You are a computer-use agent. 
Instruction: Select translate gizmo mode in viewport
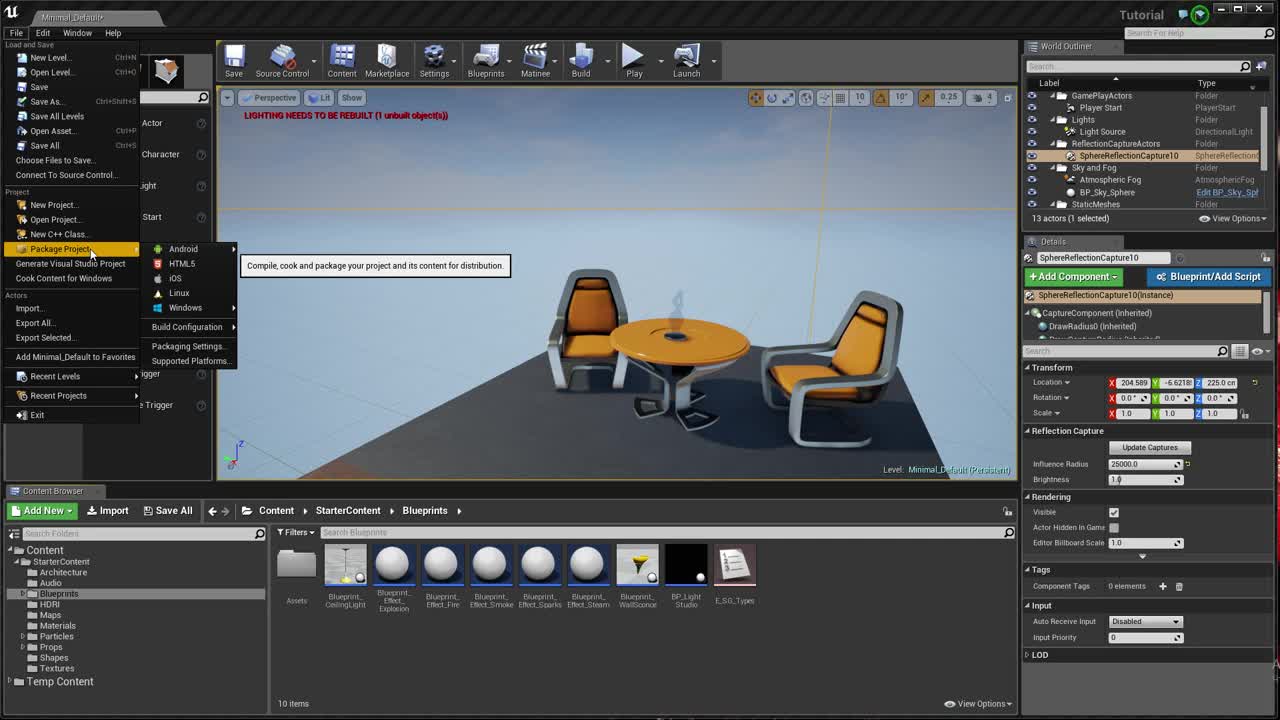(x=756, y=98)
